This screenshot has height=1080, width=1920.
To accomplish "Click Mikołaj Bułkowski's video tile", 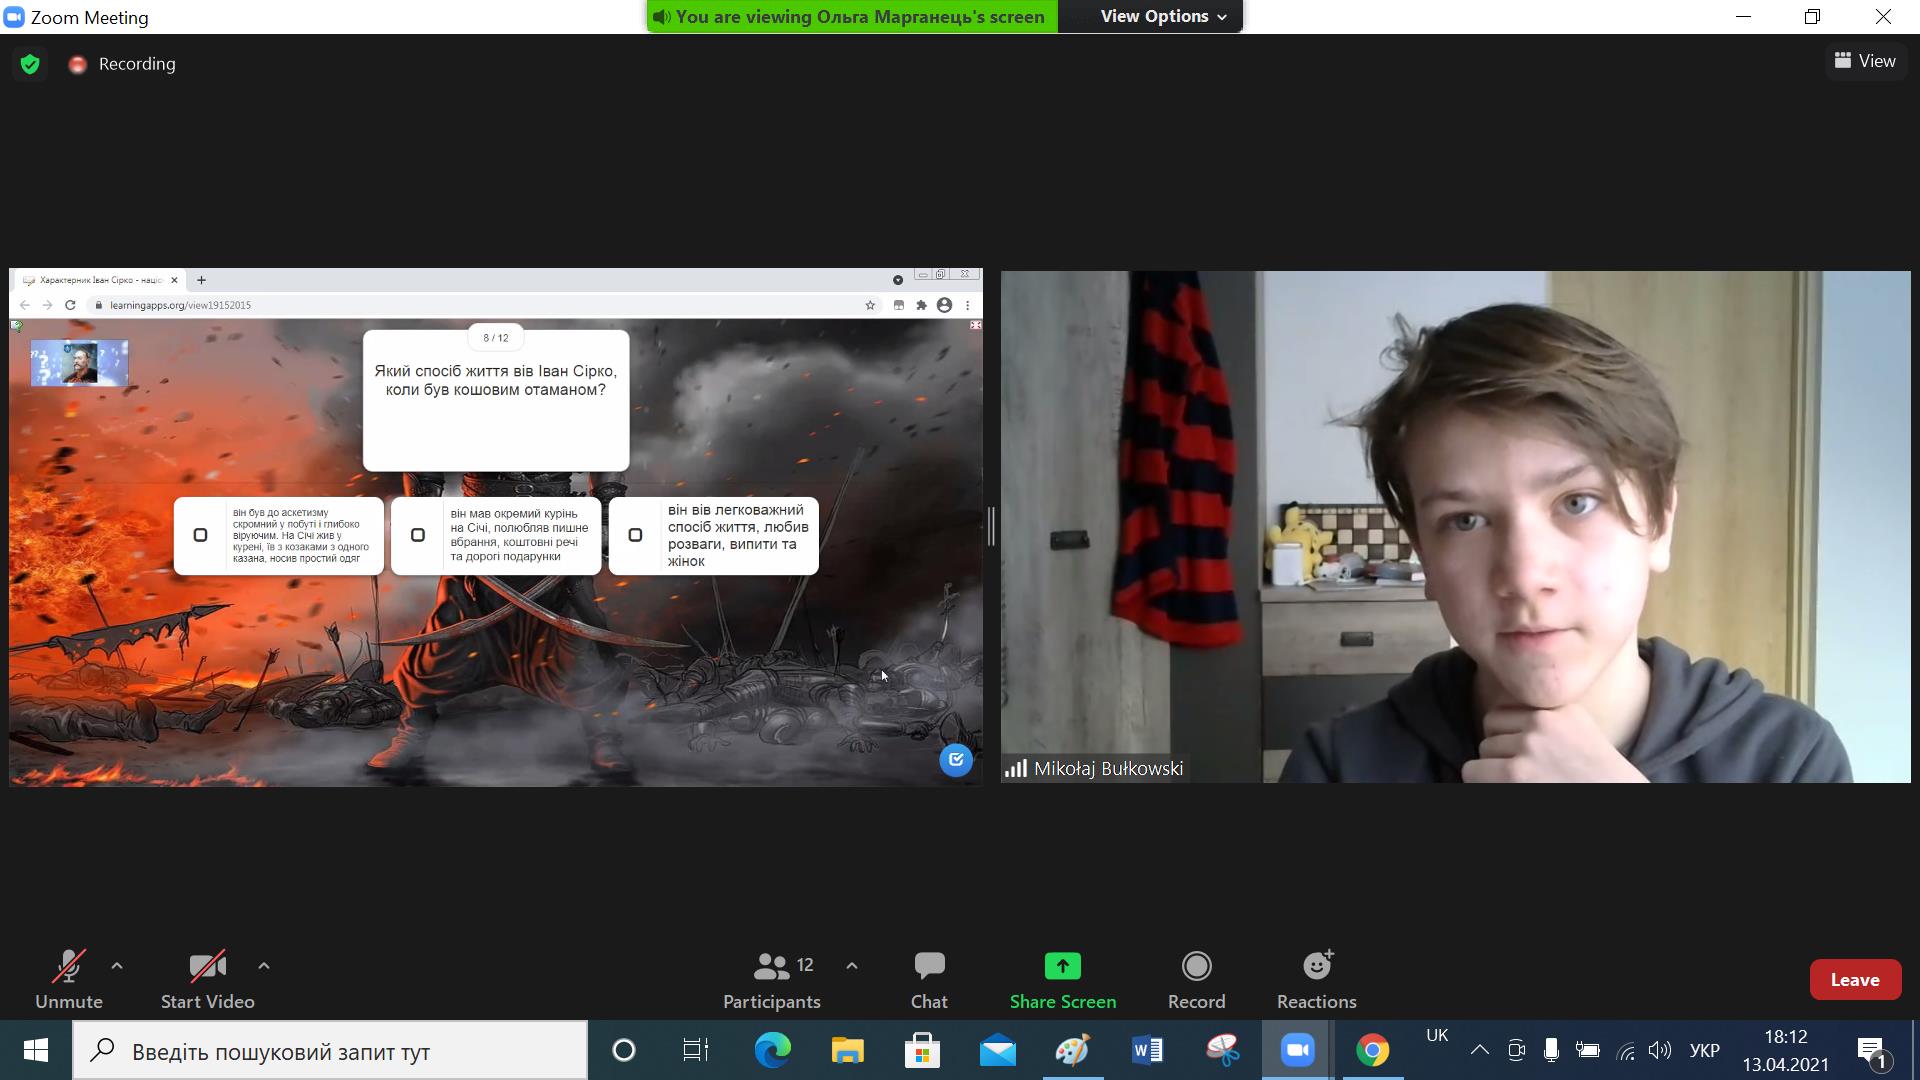I will pyautogui.click(x=1455, y=526).
